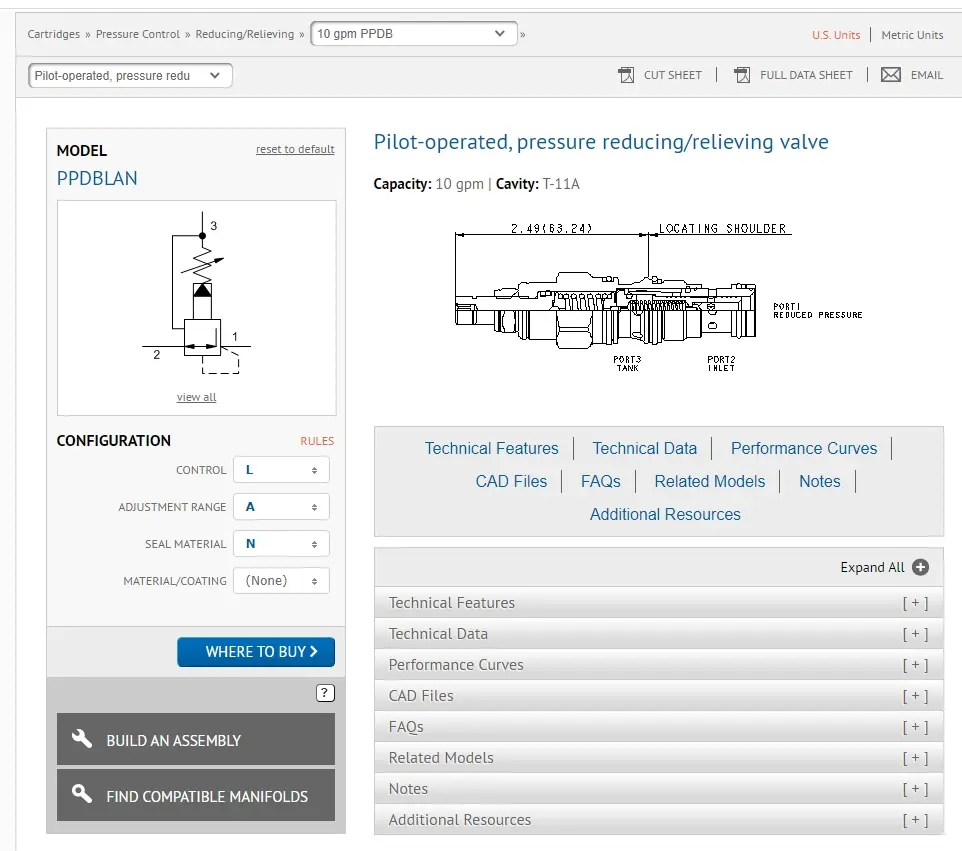
Task: Open the question mark help icon
Action: [x=325, y=693]
